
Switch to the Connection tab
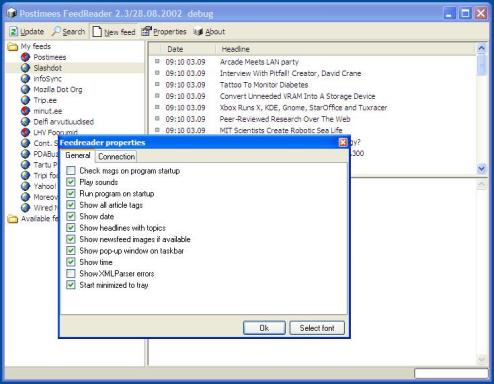[x=116, y=156]
